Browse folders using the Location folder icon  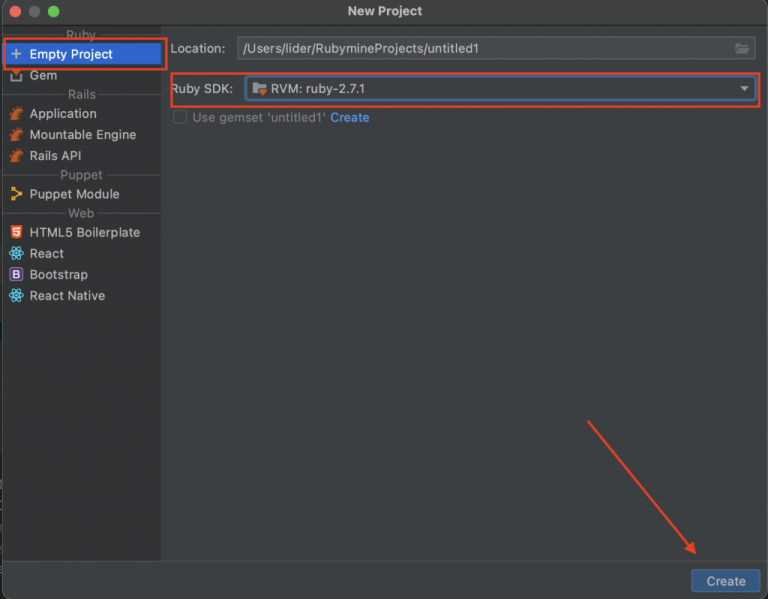[x=742, y=48]
